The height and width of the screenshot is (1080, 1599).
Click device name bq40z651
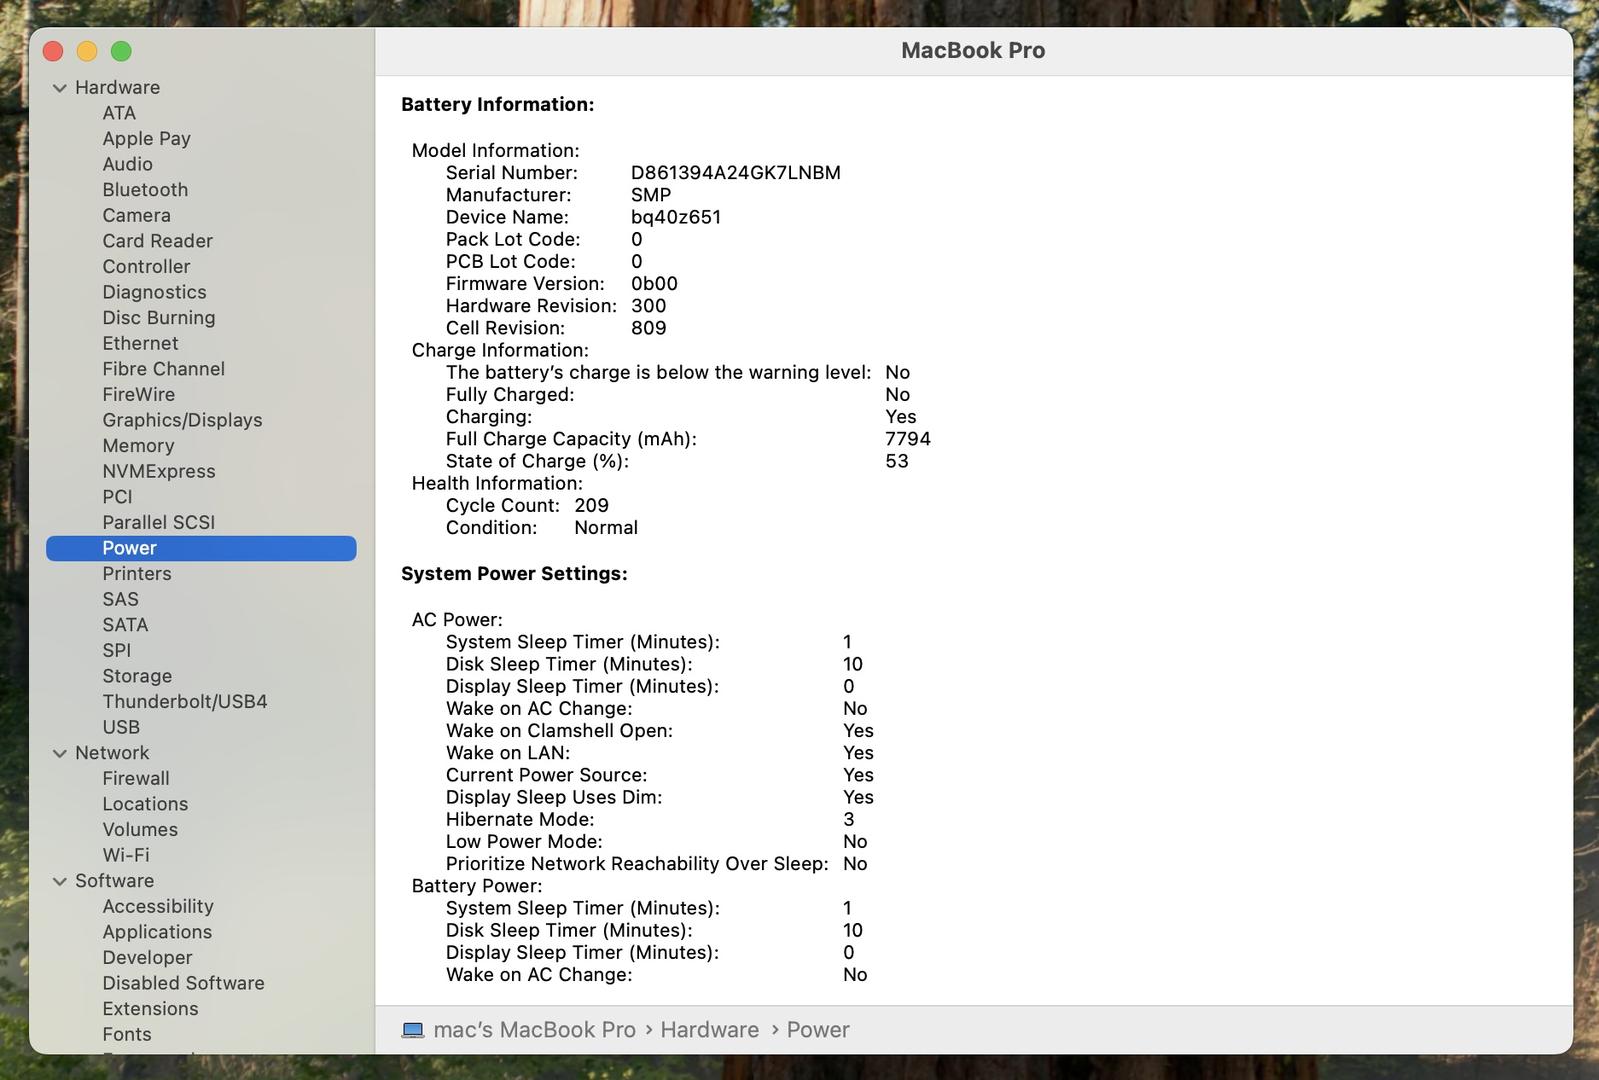pos(676,217)
